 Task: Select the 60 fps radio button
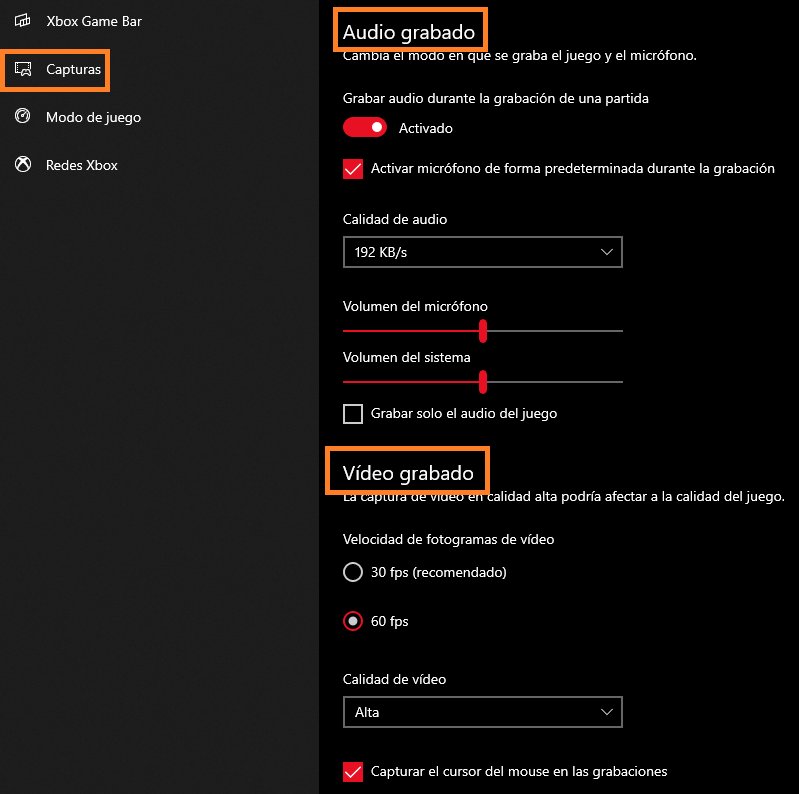[353, 621]
